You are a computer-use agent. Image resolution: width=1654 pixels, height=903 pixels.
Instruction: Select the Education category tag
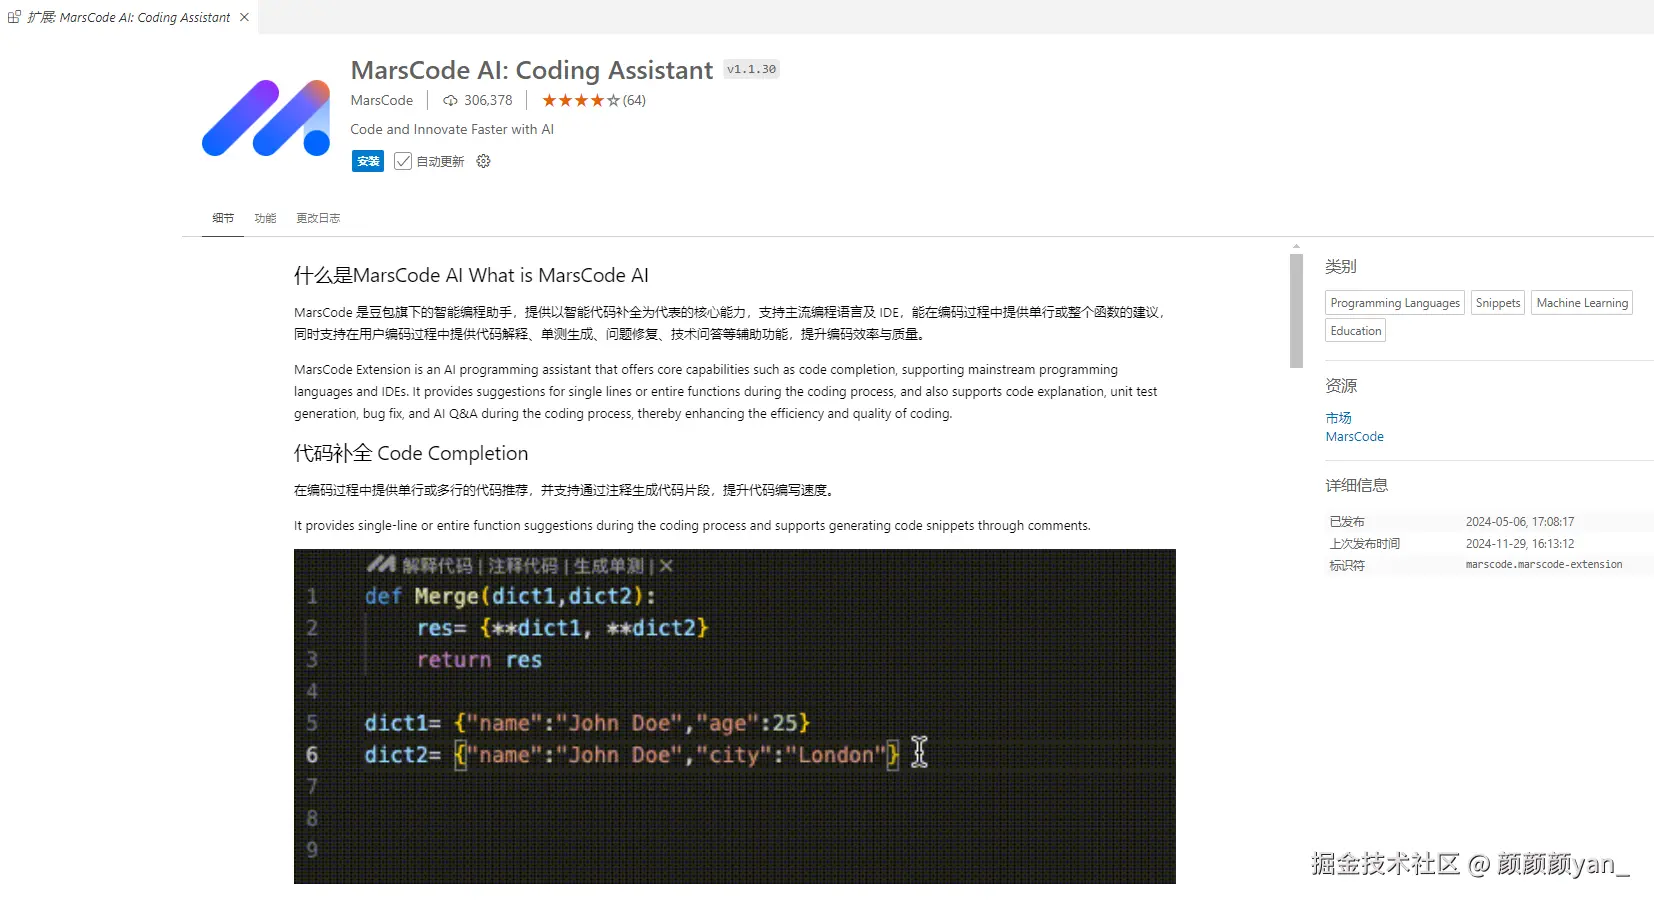click(x=1355, y=331)
